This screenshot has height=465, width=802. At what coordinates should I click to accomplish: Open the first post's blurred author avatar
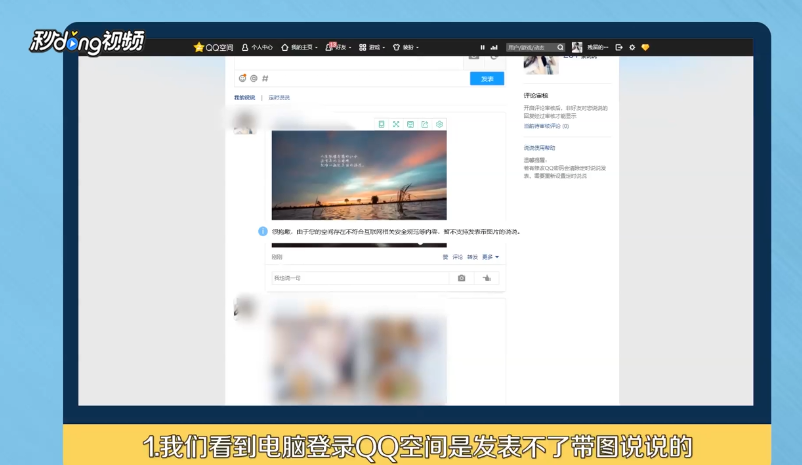tap(243, 123)
